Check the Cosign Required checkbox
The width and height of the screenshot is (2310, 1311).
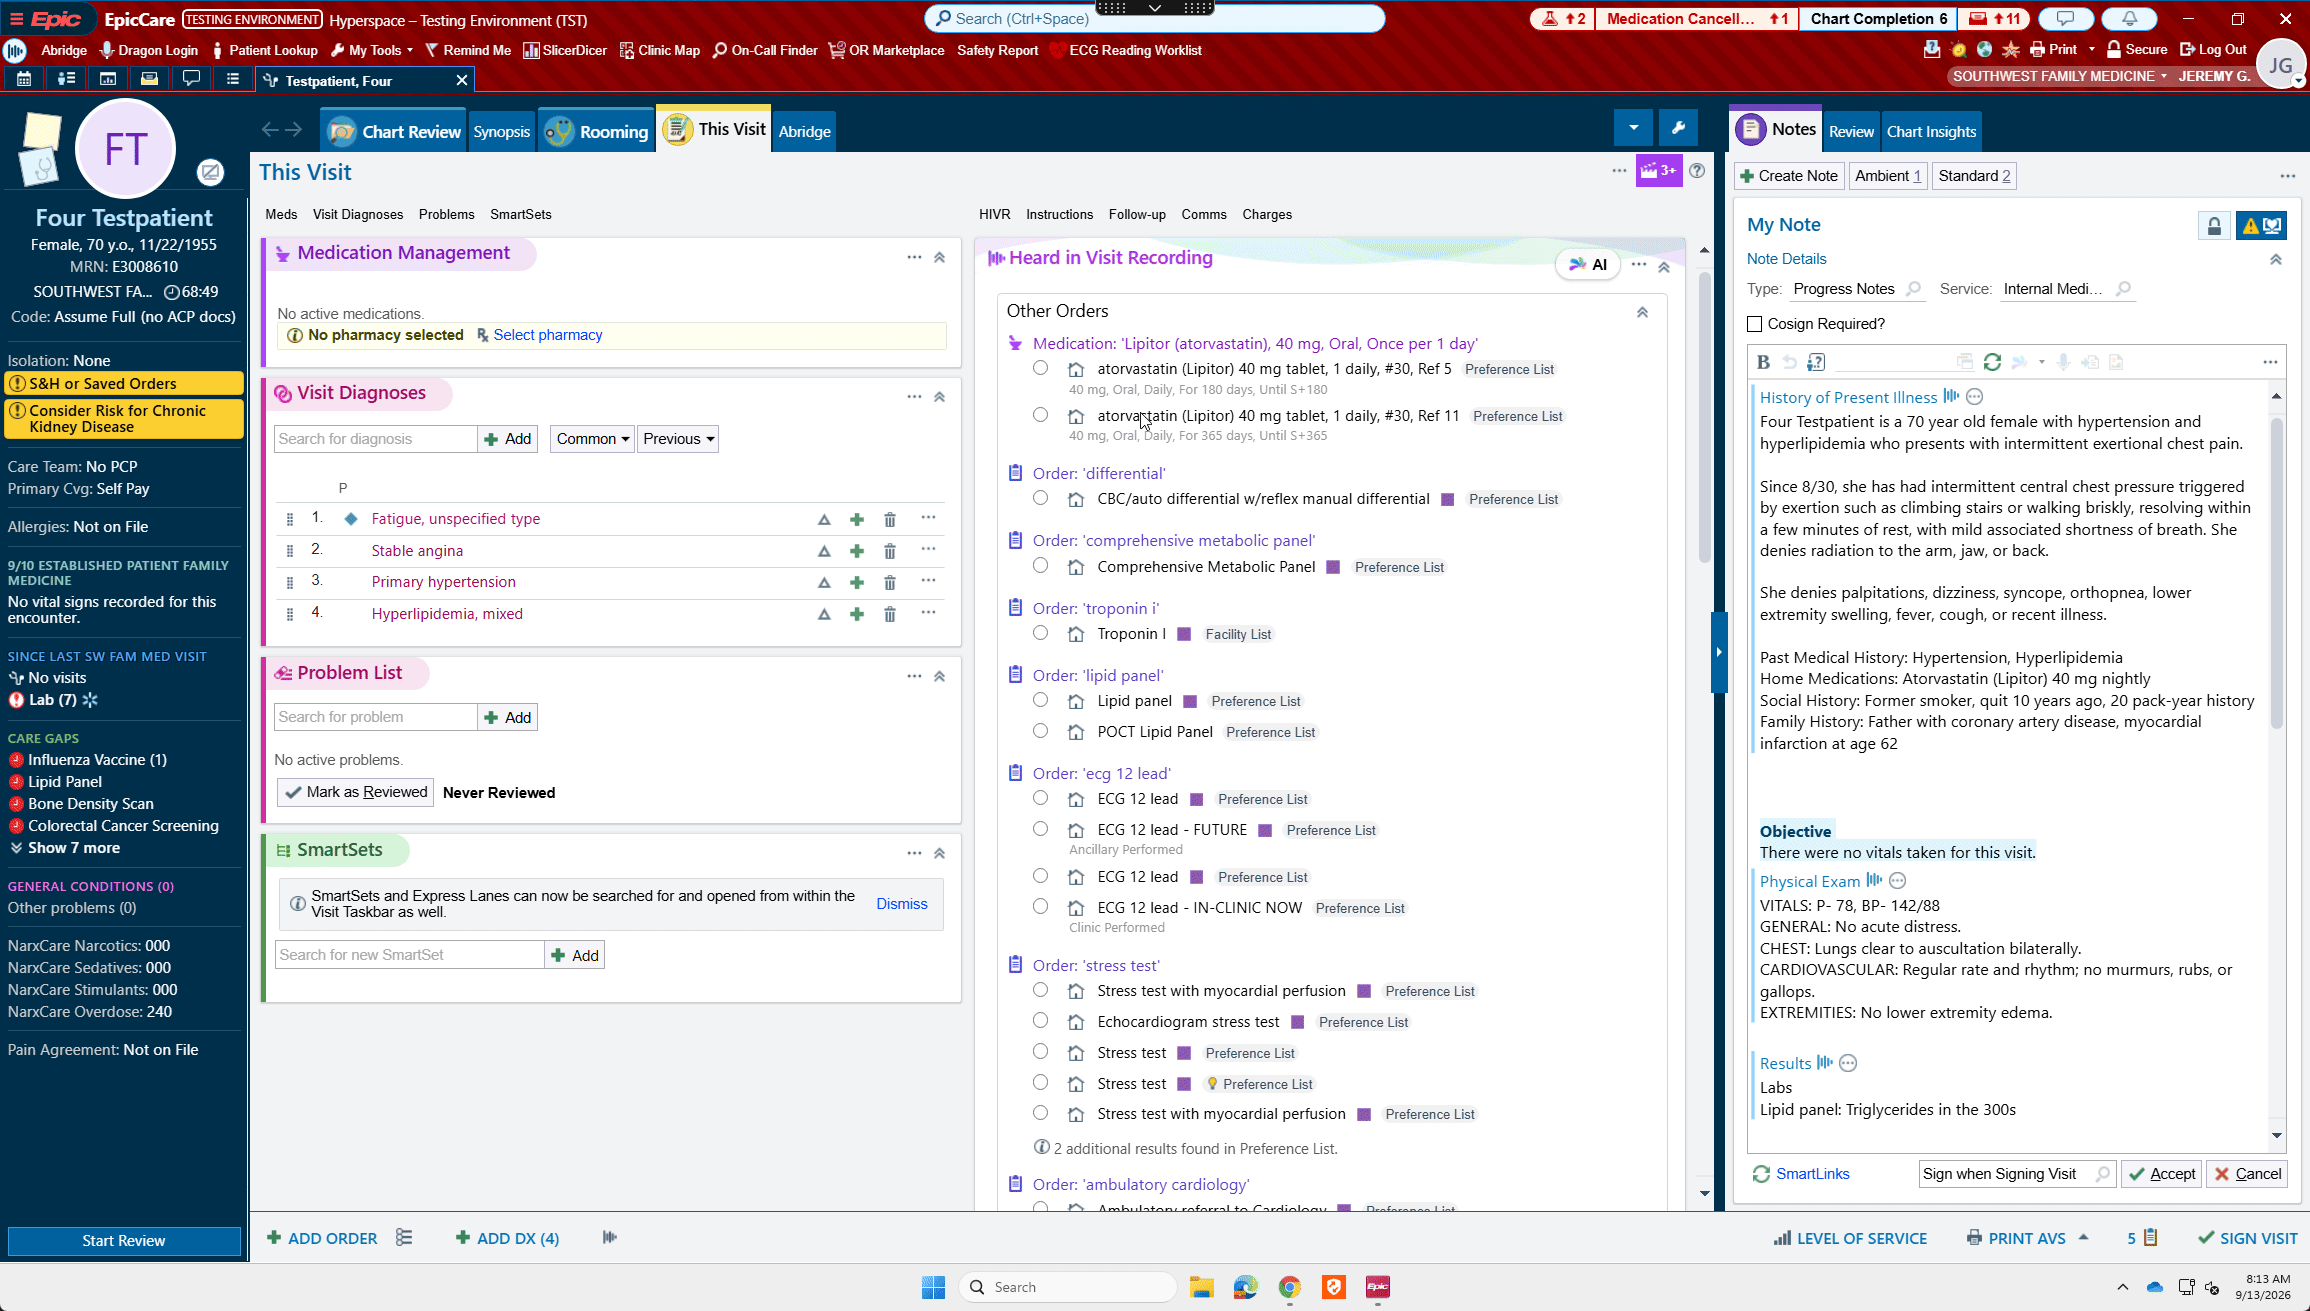click(1754, 324)
